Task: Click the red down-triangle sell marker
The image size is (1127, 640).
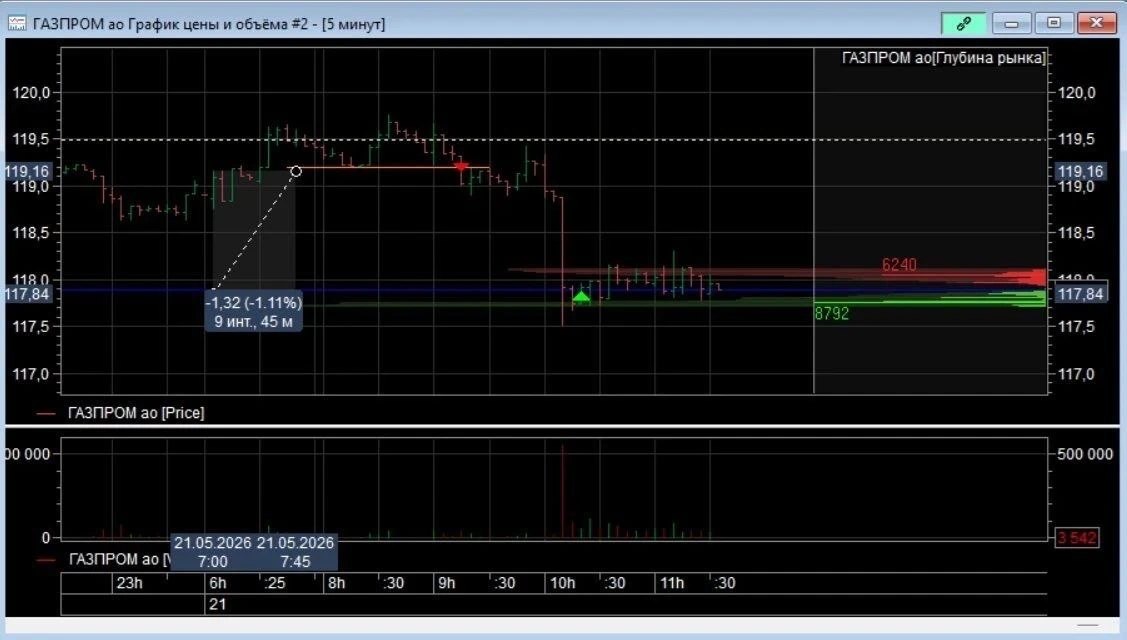Action: tap(461, 167)
